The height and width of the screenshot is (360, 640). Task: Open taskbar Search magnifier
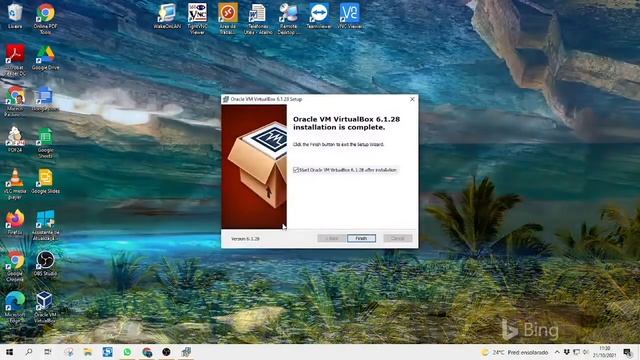point(29,352)
